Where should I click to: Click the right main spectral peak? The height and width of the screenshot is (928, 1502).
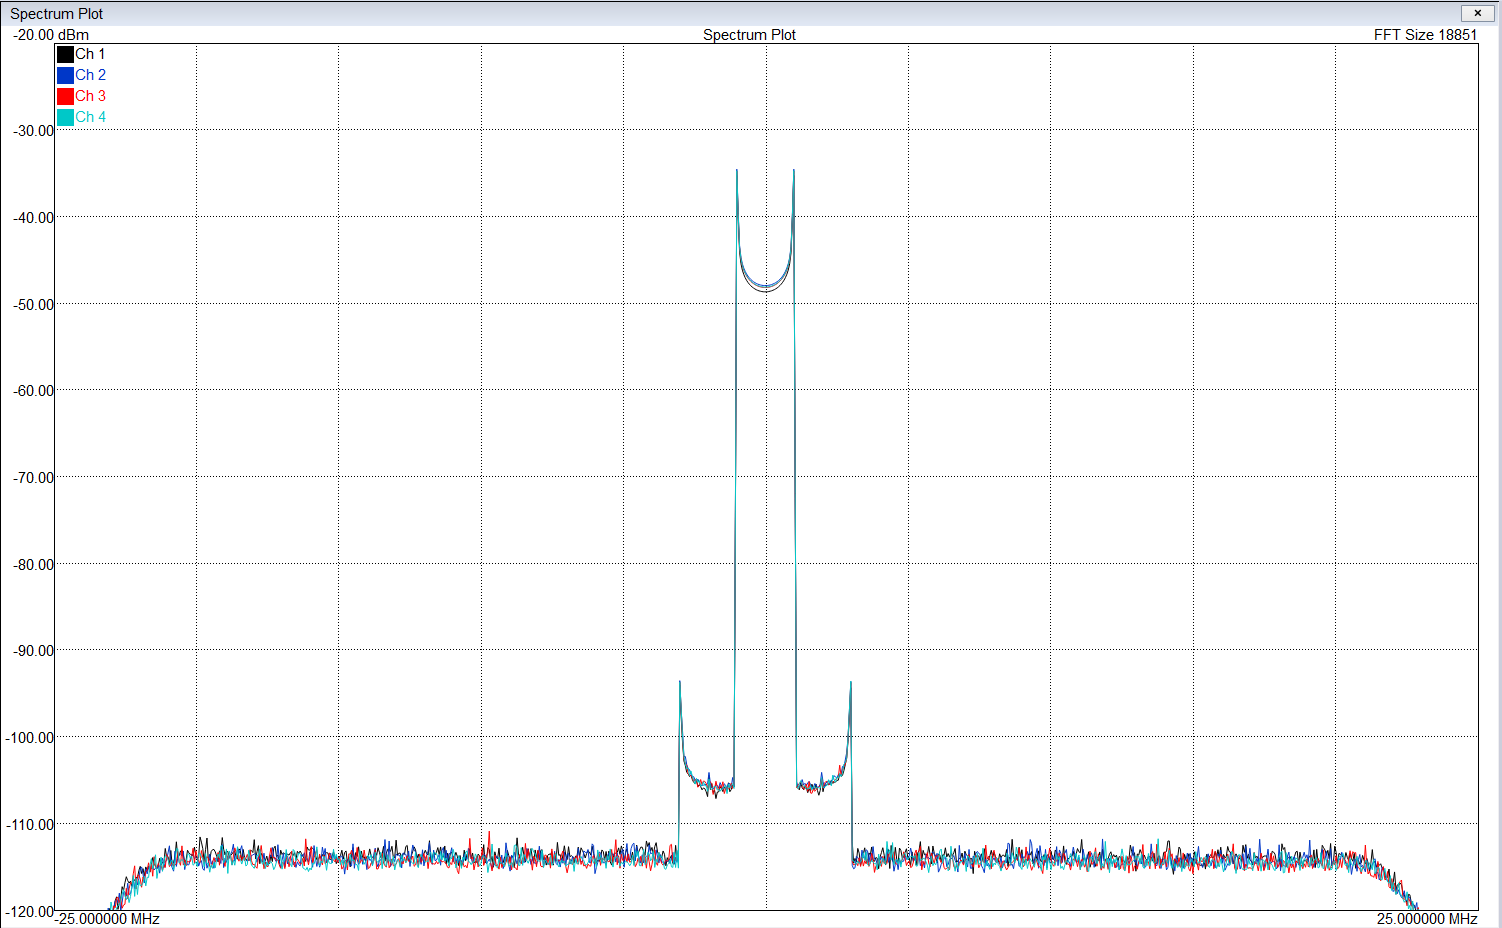pos(794,172)
